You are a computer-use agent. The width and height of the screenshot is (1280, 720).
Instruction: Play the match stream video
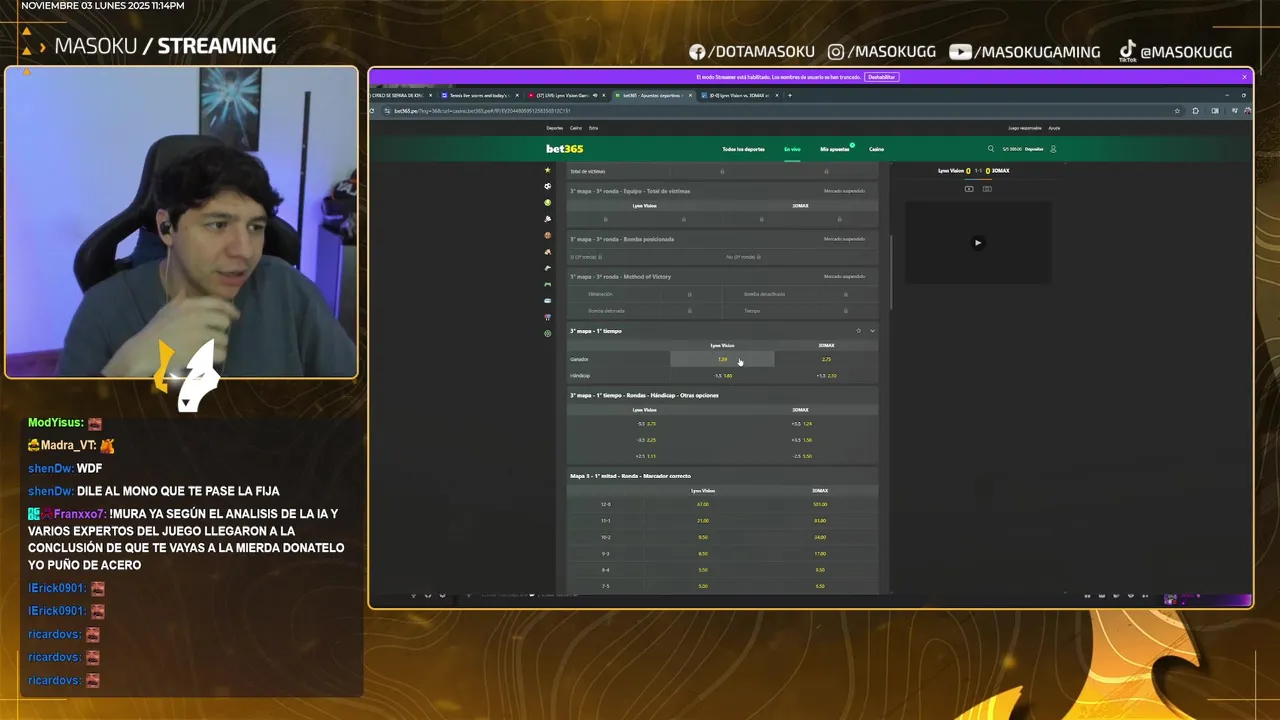click(x=978, y=242)
